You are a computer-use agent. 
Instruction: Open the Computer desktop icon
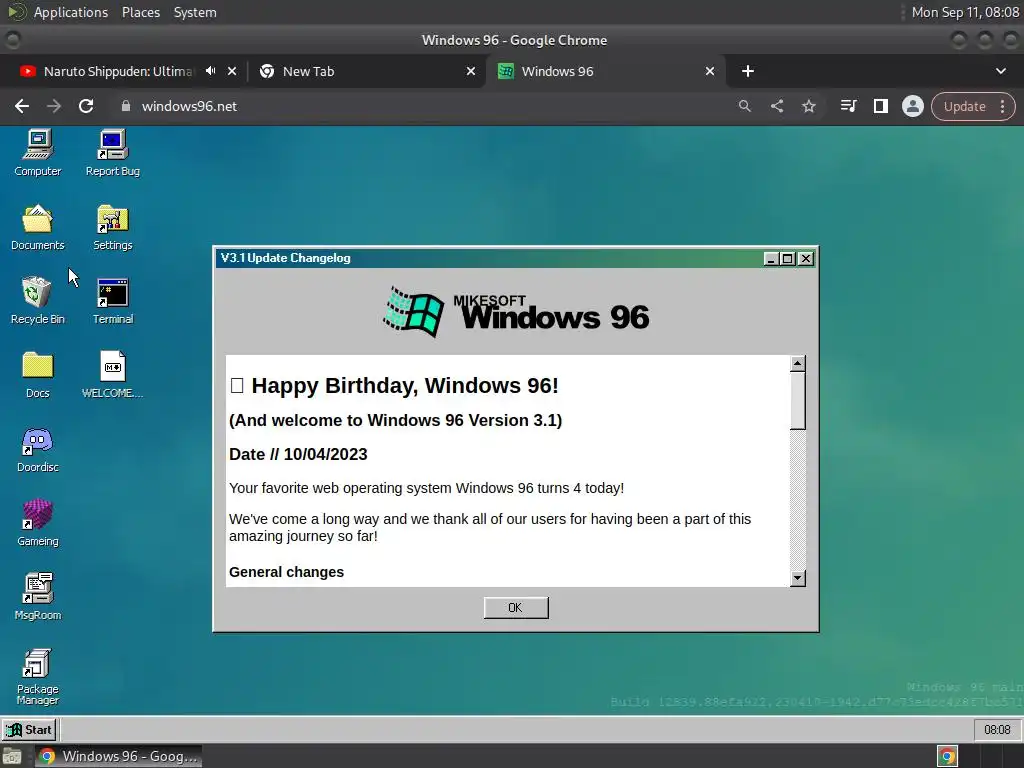[37, 153]
